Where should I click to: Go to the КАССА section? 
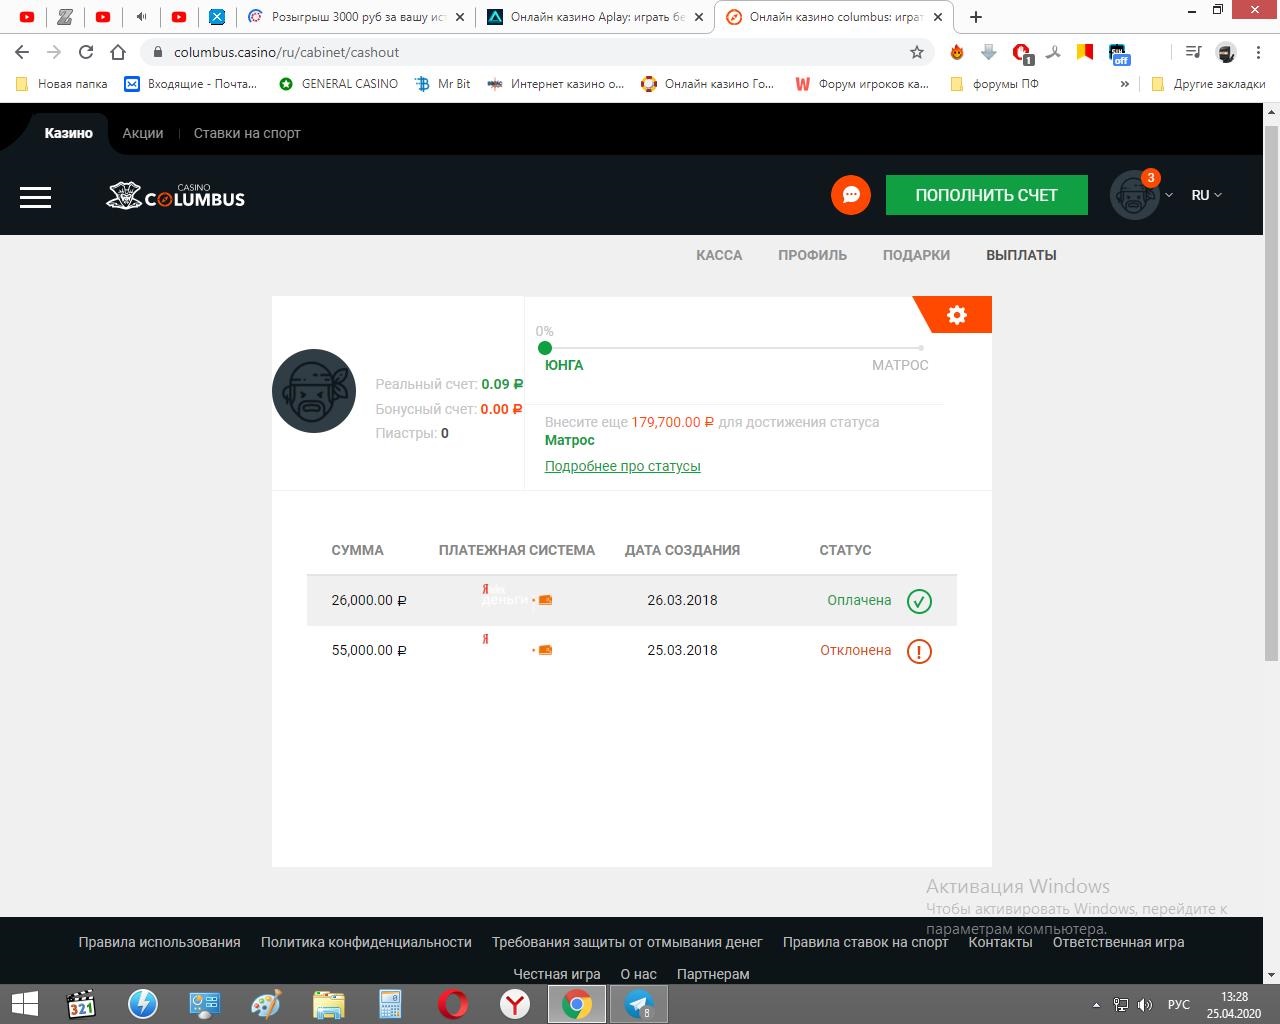click(719, 255)
